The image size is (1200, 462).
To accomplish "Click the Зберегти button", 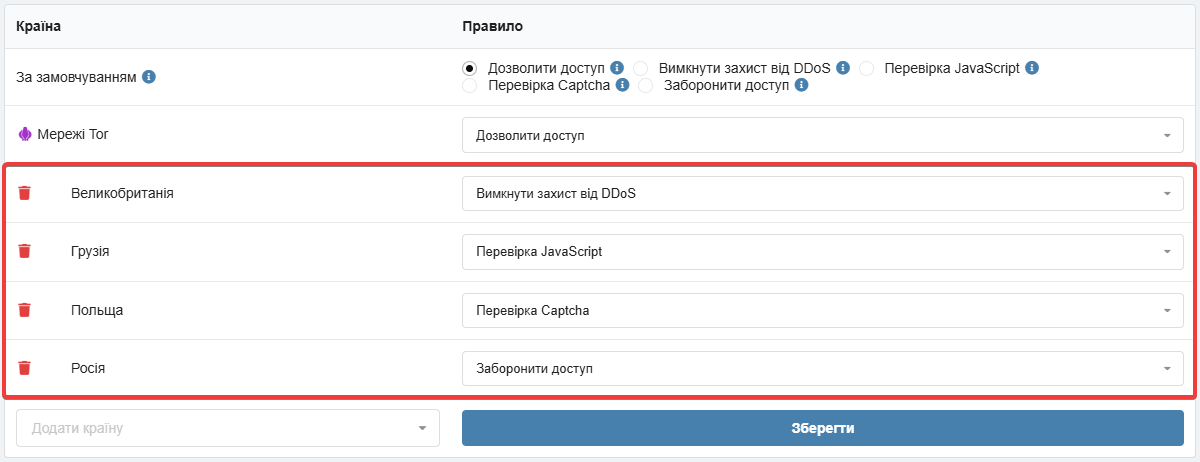I will coord(822,428).
